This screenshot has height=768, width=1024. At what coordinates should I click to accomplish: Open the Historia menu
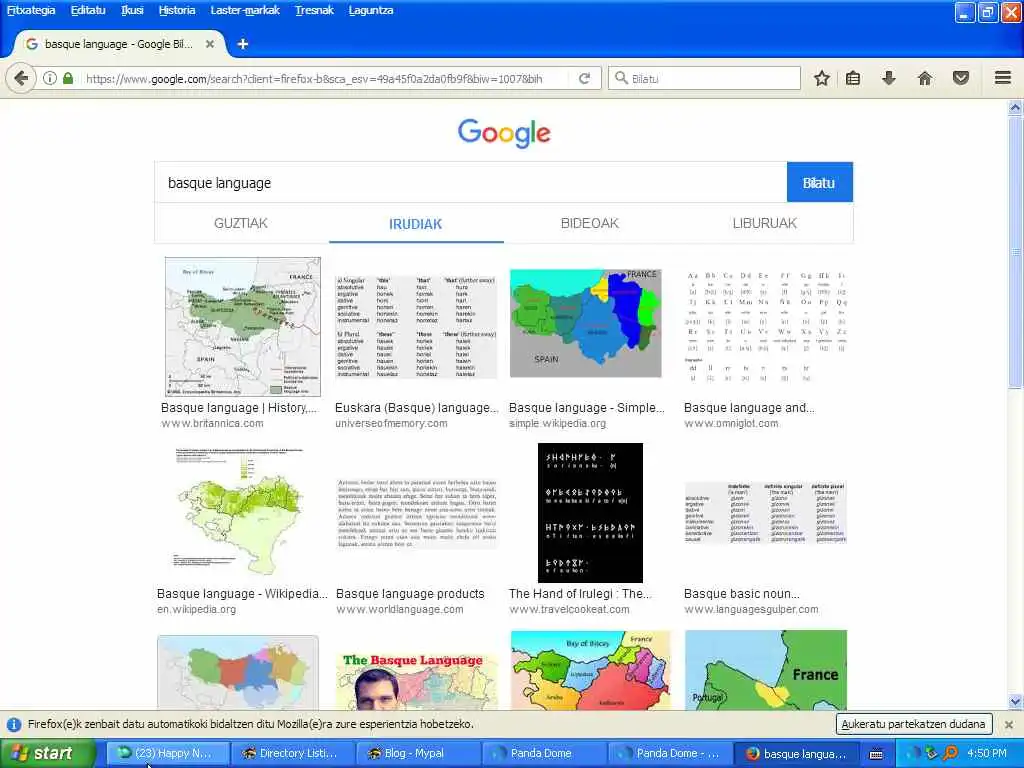[x=177, y=10]
